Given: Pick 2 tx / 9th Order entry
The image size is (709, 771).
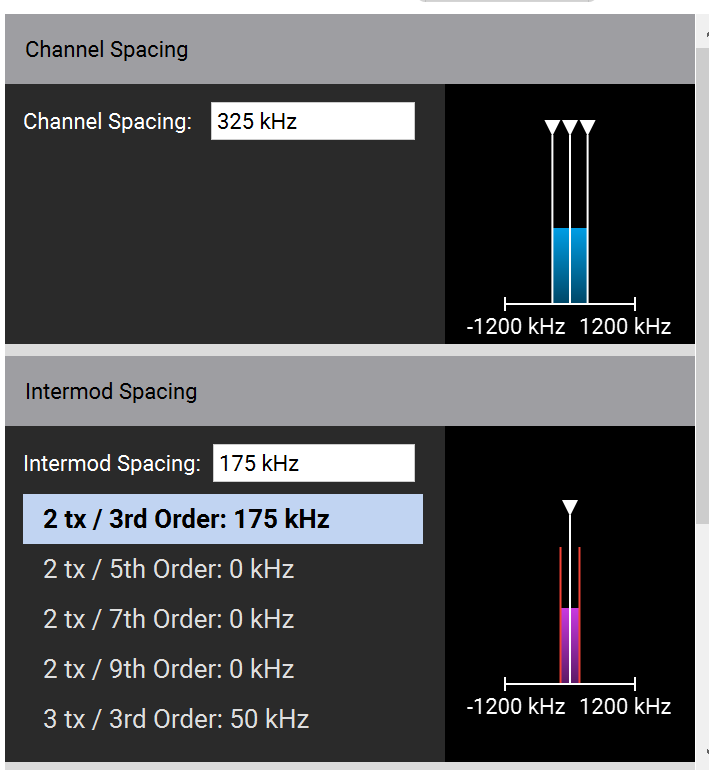Looking at the screenshot, I should (168, 670).
